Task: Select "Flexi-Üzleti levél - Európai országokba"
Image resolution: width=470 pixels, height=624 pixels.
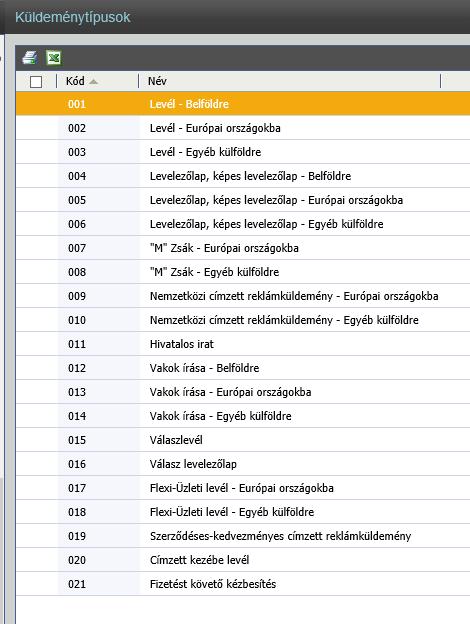Action: click(242, 488)
